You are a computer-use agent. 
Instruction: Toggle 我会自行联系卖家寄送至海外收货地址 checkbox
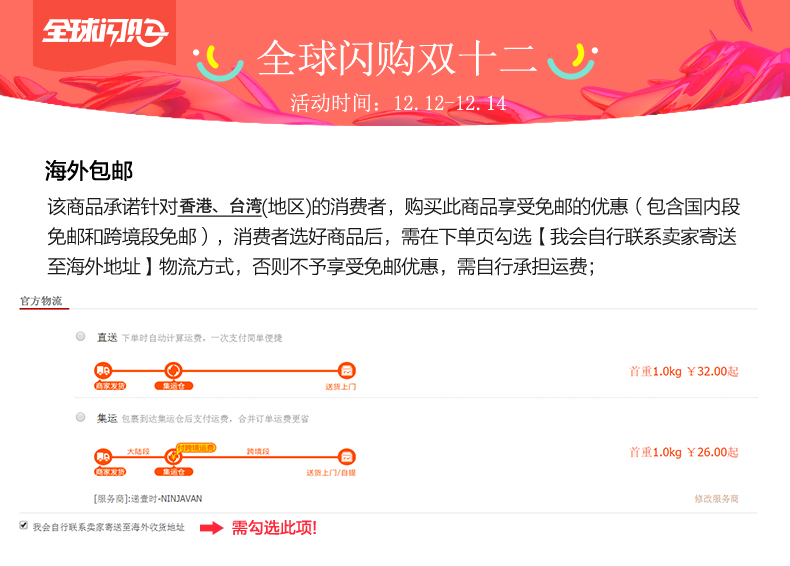coord(24,525)
